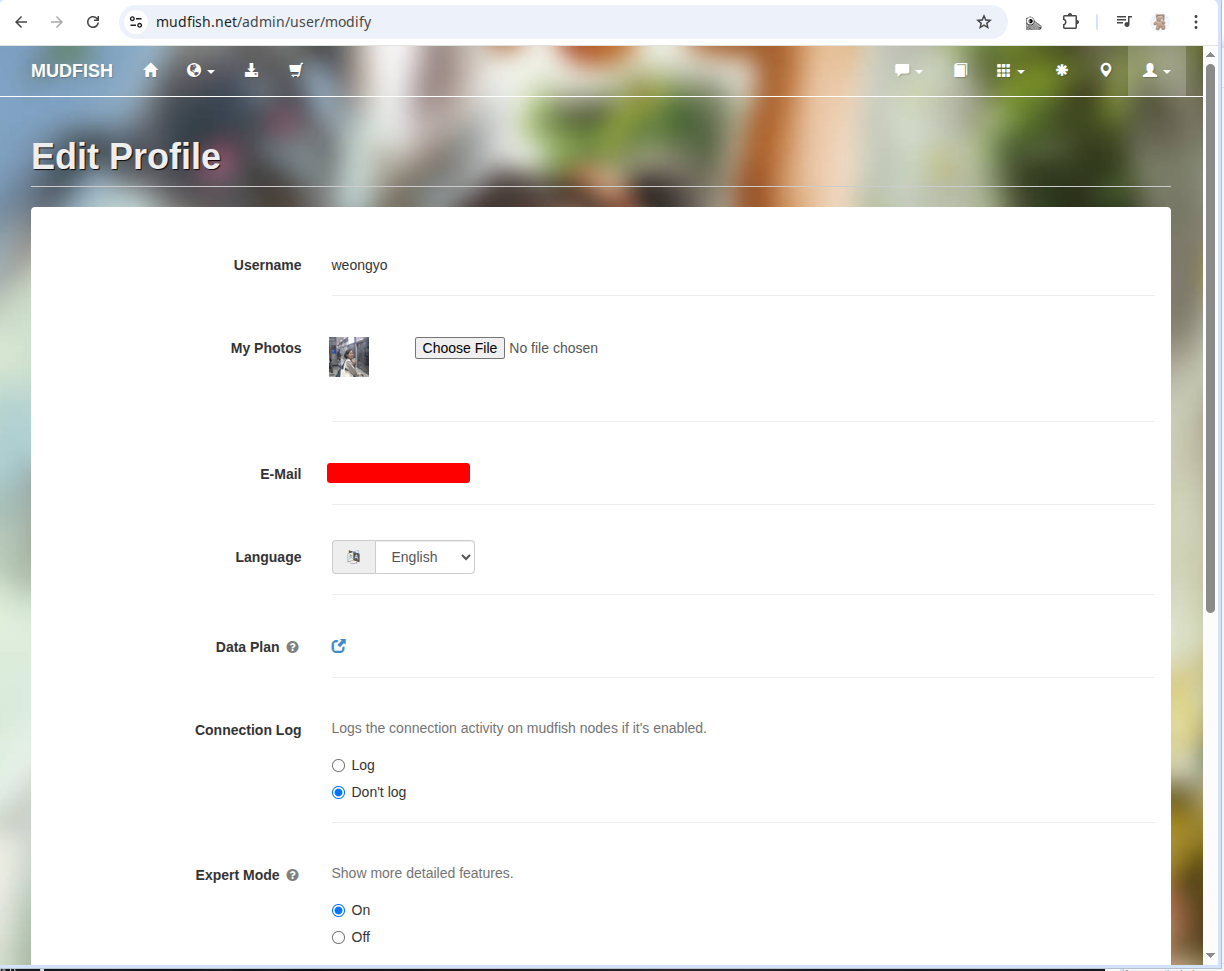This screenshot has height=971, width=1224.
Task: Click the Data Plan help question icon
Action: tap(293, 647)
